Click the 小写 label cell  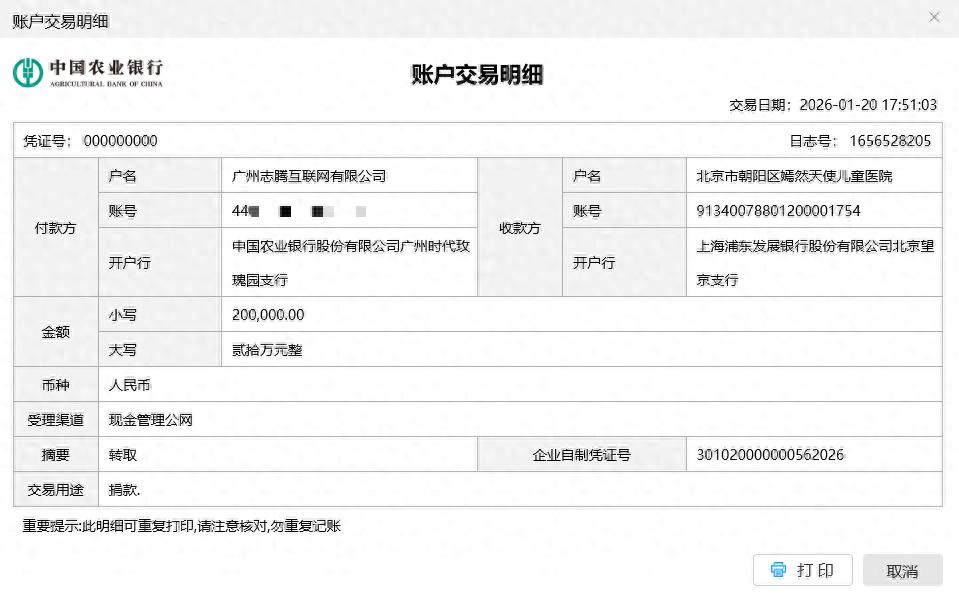[x=160, y=315]
